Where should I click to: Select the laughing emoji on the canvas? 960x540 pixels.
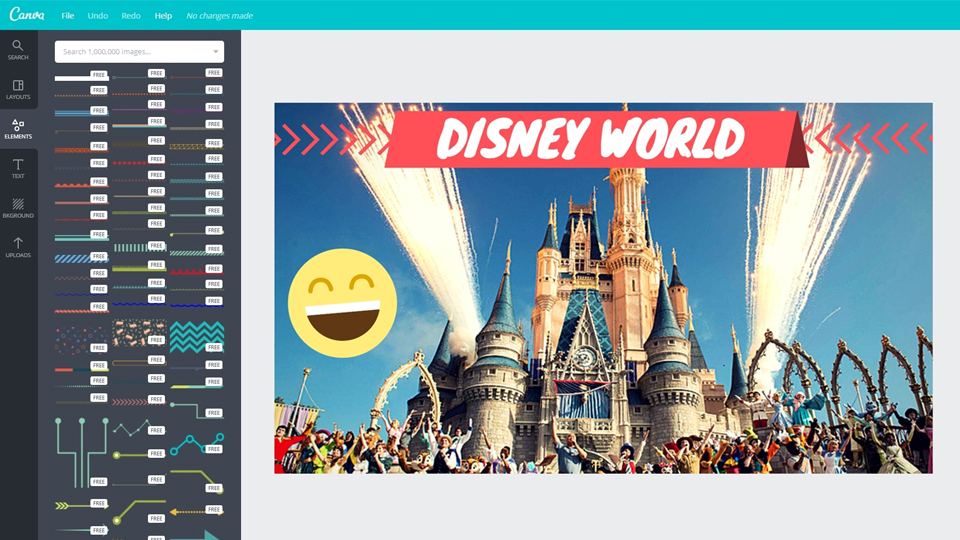coord(342,303)
